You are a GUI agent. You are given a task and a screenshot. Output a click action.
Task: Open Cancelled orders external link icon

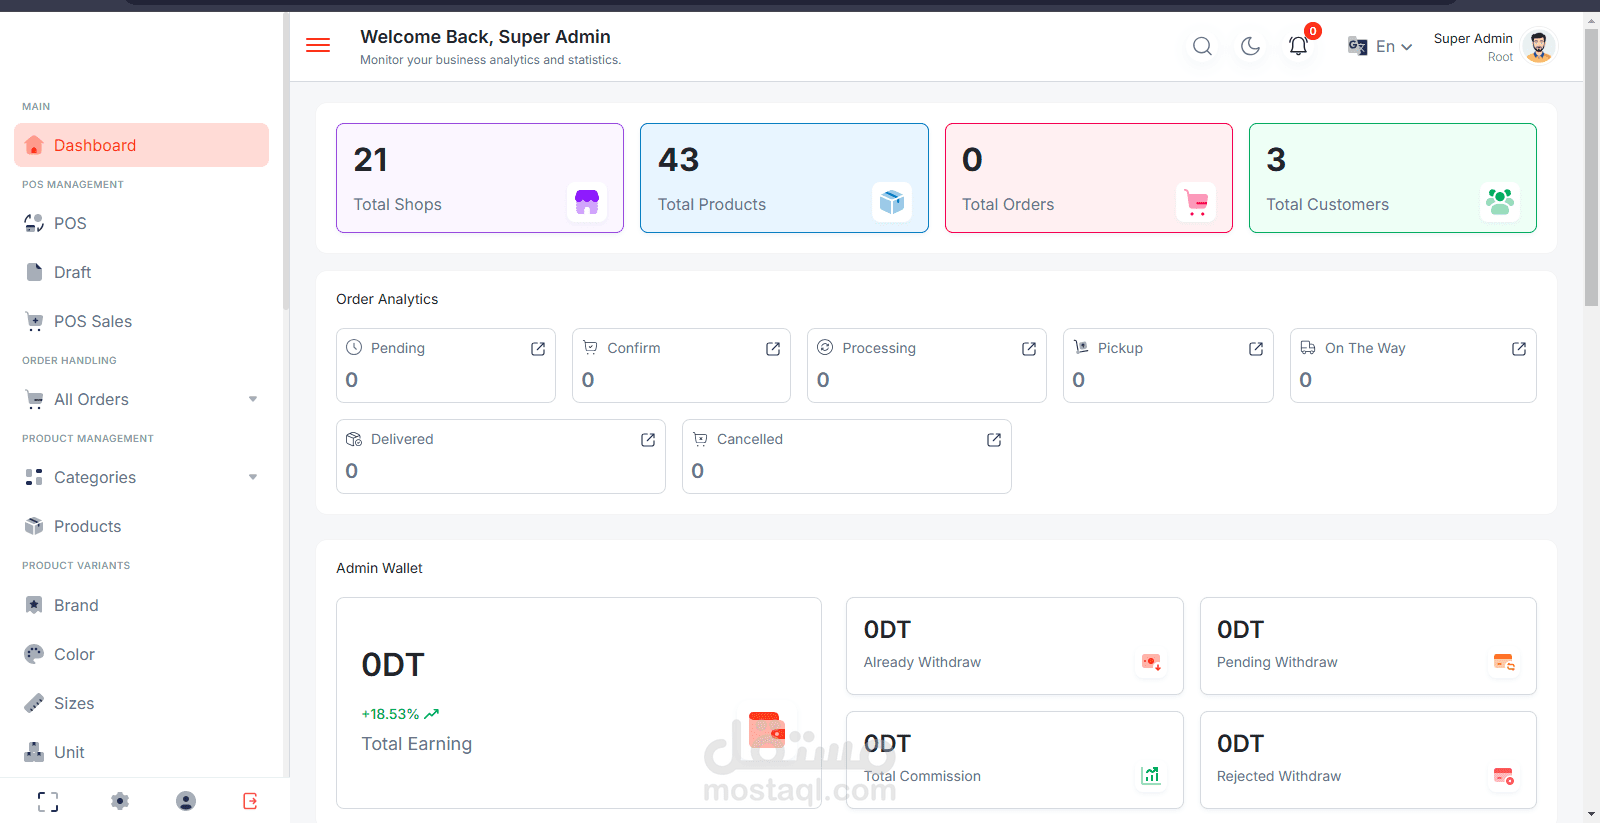point(994,440)
